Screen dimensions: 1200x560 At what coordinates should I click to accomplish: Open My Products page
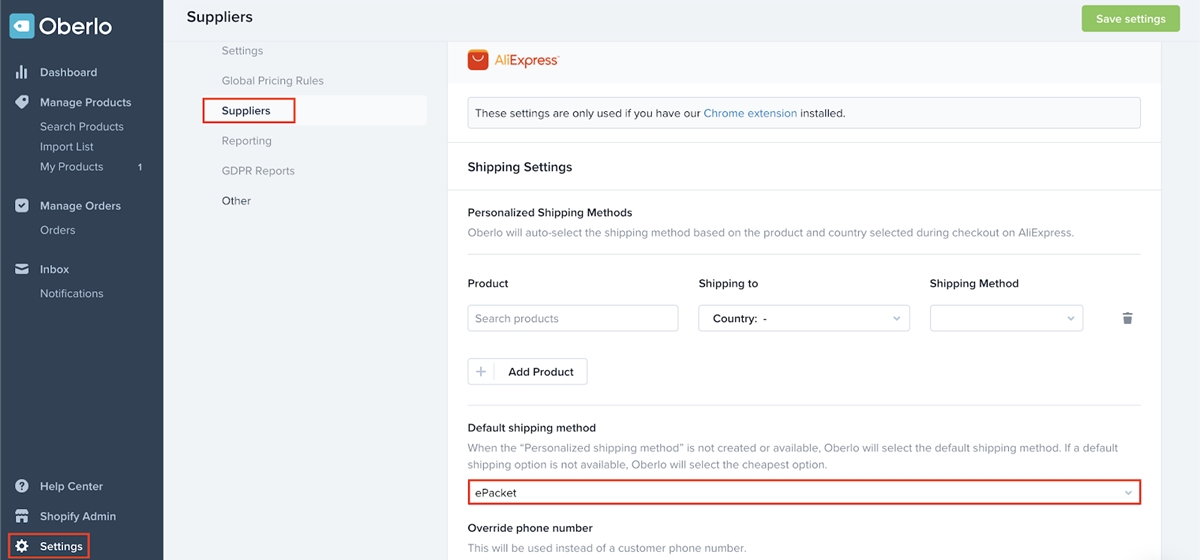[71, 166]
